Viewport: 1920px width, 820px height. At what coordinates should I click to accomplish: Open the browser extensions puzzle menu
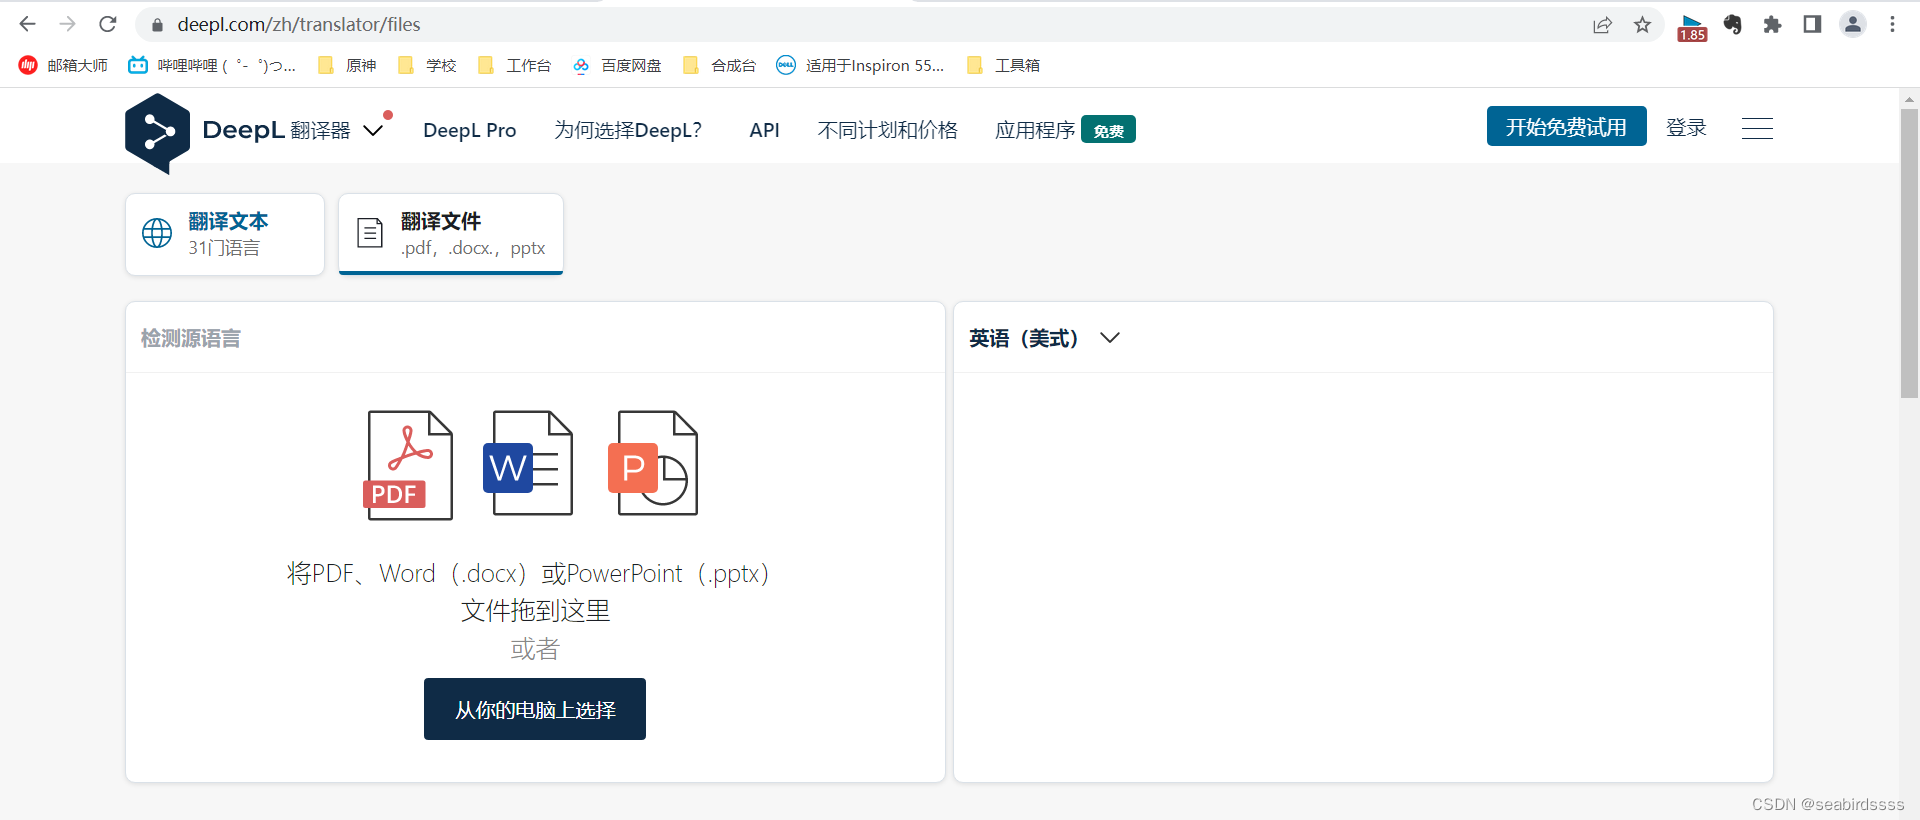click(1772, 25)
